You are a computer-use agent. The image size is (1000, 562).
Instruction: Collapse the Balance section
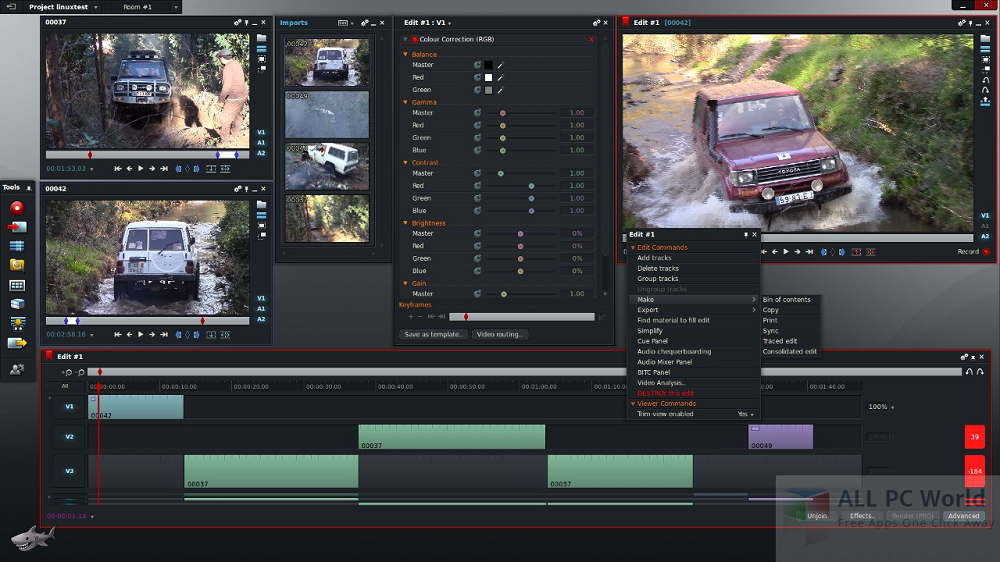[406, 54]
